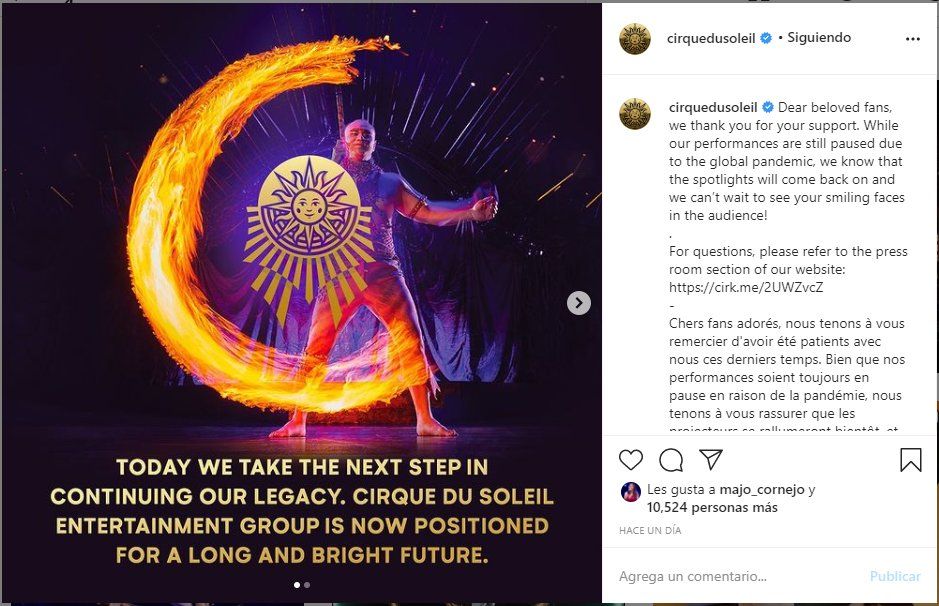Toggle the Siguiendo following status
Viewport: 939px width, 606px height.
[x=819, y=38]
